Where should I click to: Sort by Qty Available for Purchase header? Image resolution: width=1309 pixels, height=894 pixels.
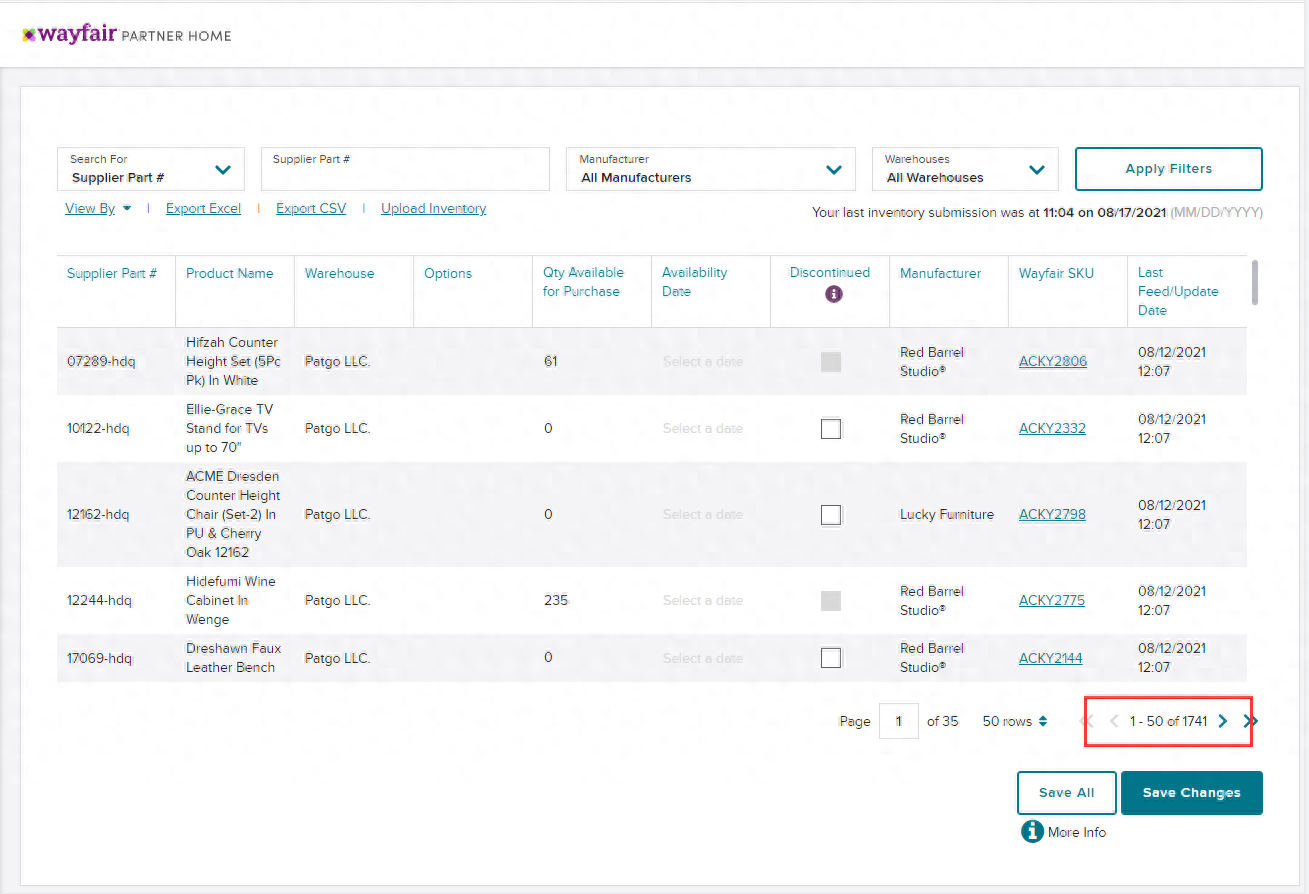[x=583, y=282]
